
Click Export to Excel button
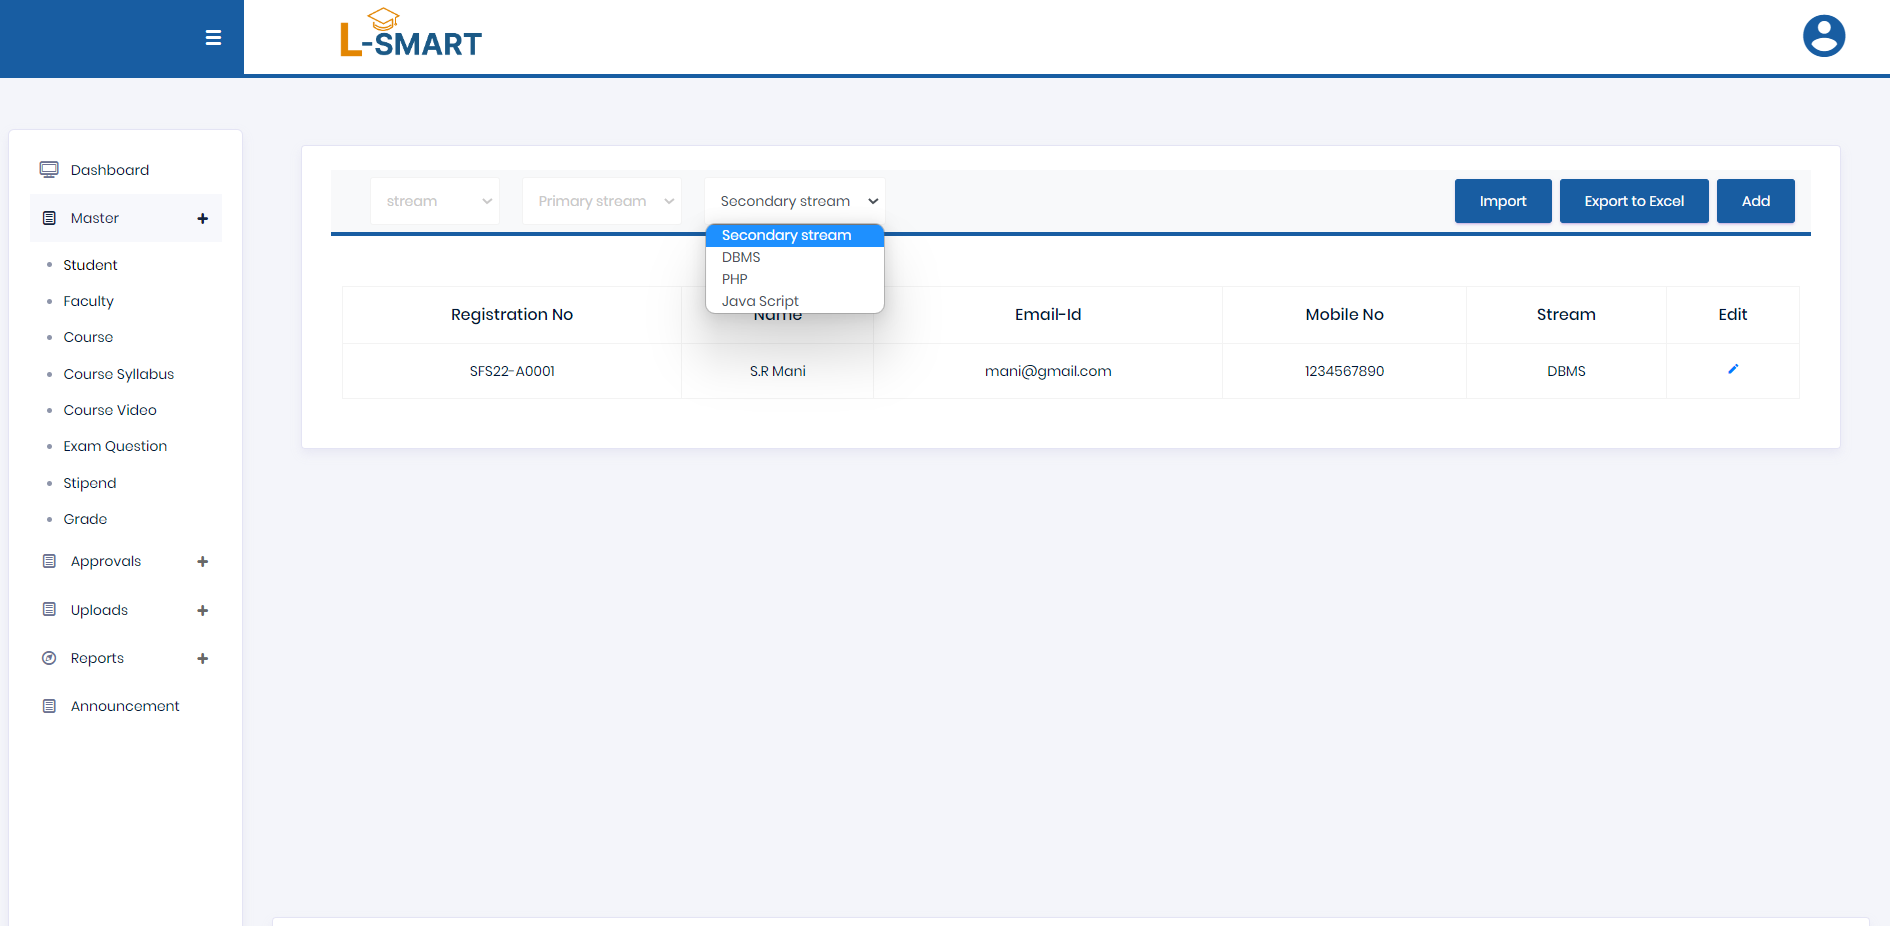(1633, 201)
